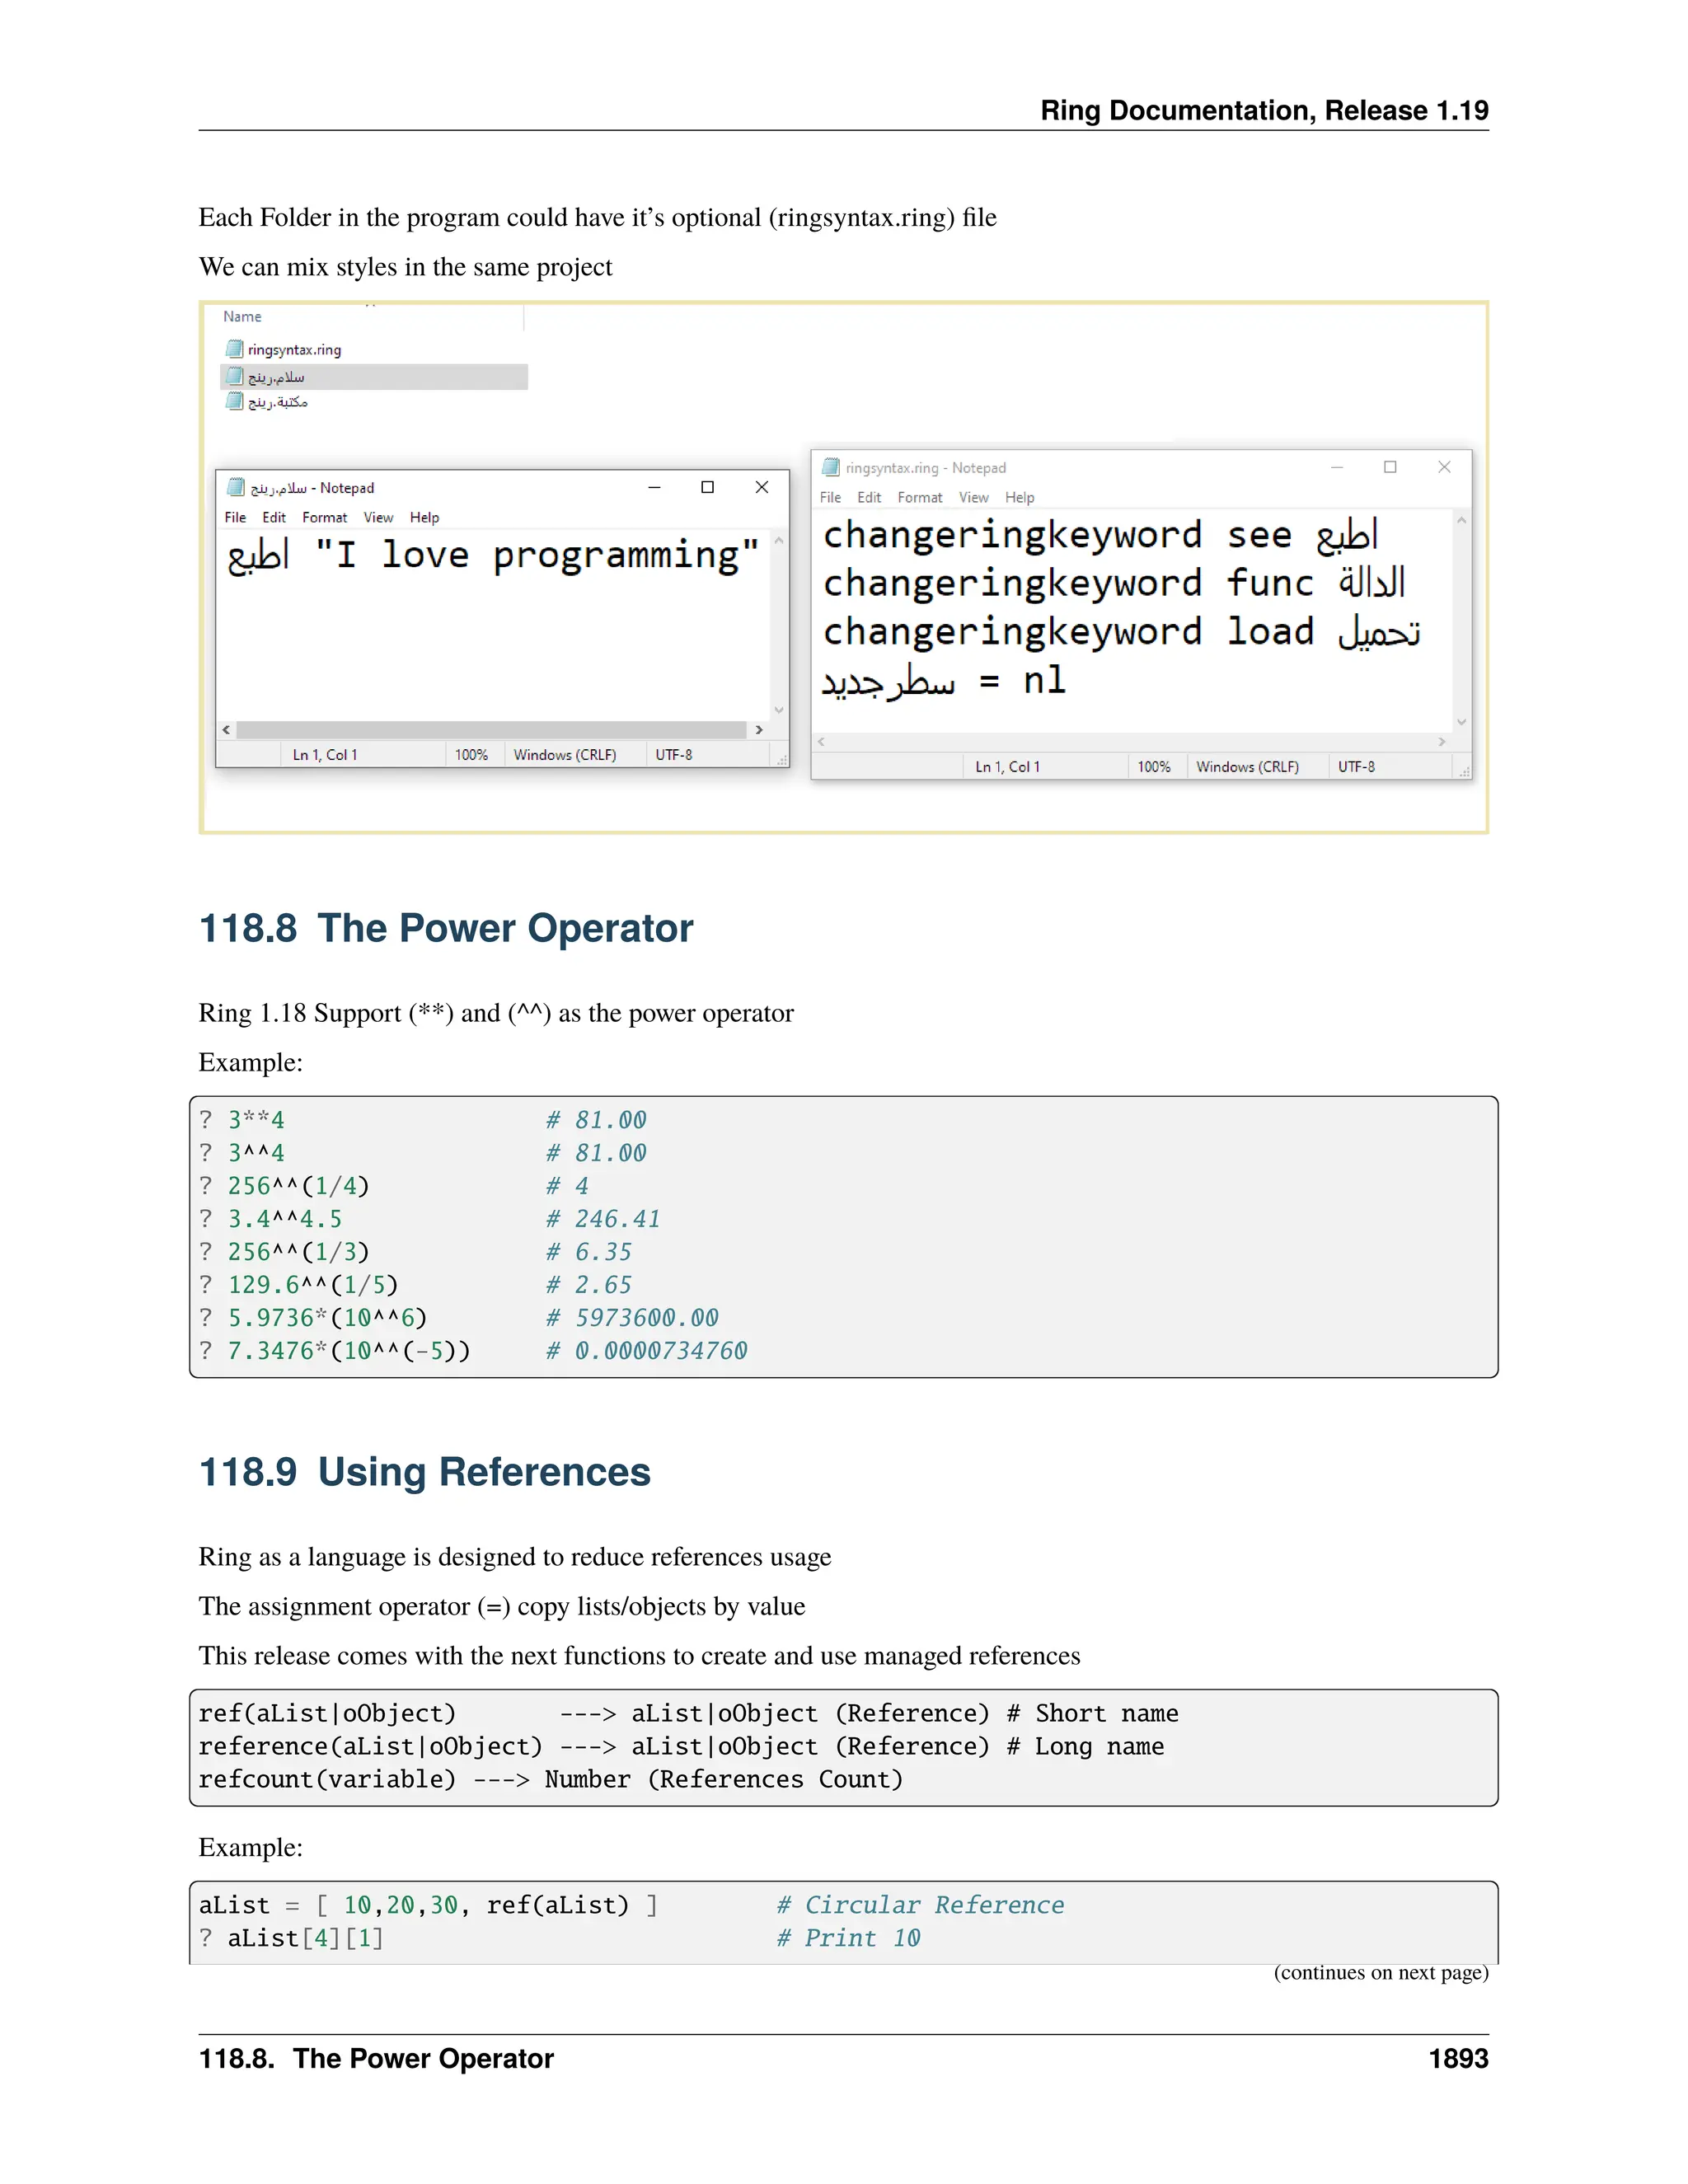The height and width of the screenshot is (2184, 1688).
Task: Open View menu in سلام.رينج Notepad
Action: (378, 517)
